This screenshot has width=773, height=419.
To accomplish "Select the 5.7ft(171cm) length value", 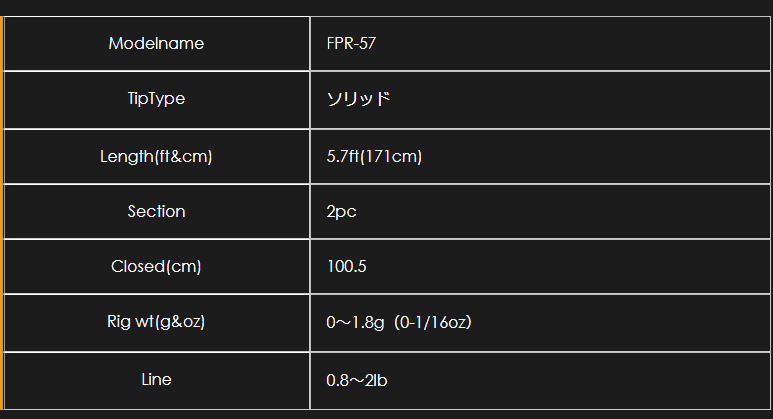I will [x=374, y=156].
